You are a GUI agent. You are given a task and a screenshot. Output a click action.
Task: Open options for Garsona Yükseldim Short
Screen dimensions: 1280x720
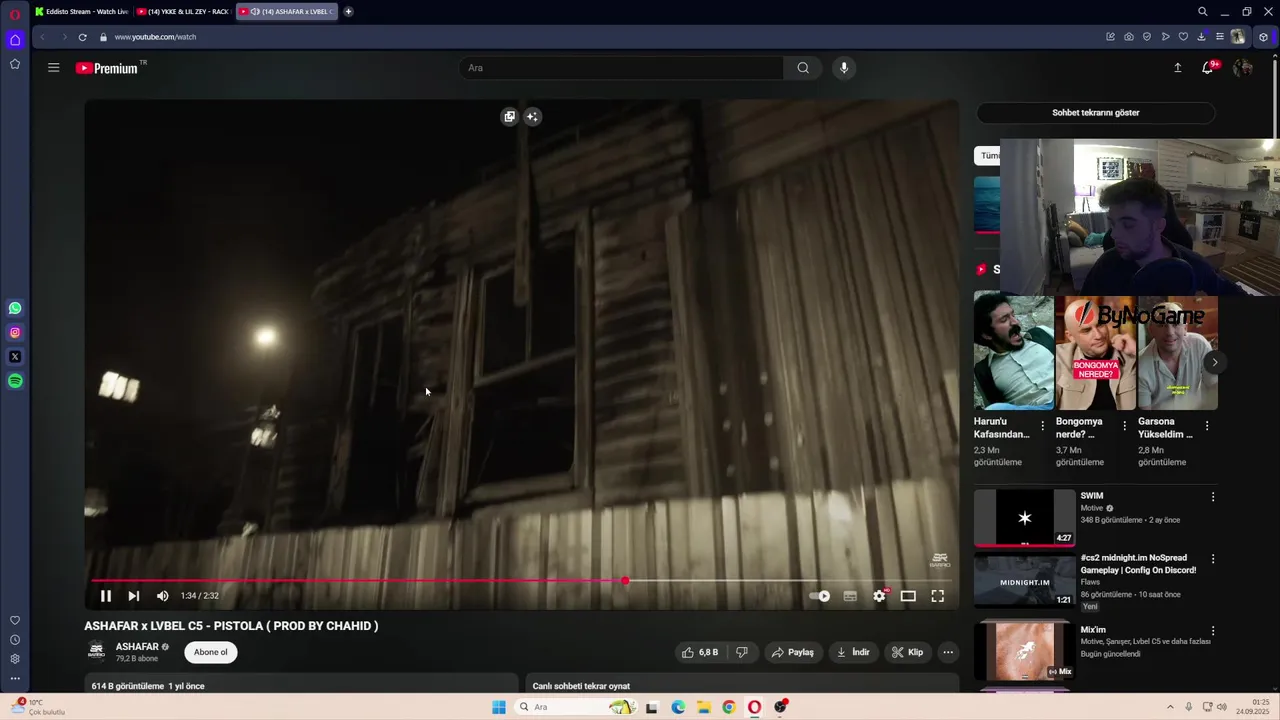point(1207,425)
